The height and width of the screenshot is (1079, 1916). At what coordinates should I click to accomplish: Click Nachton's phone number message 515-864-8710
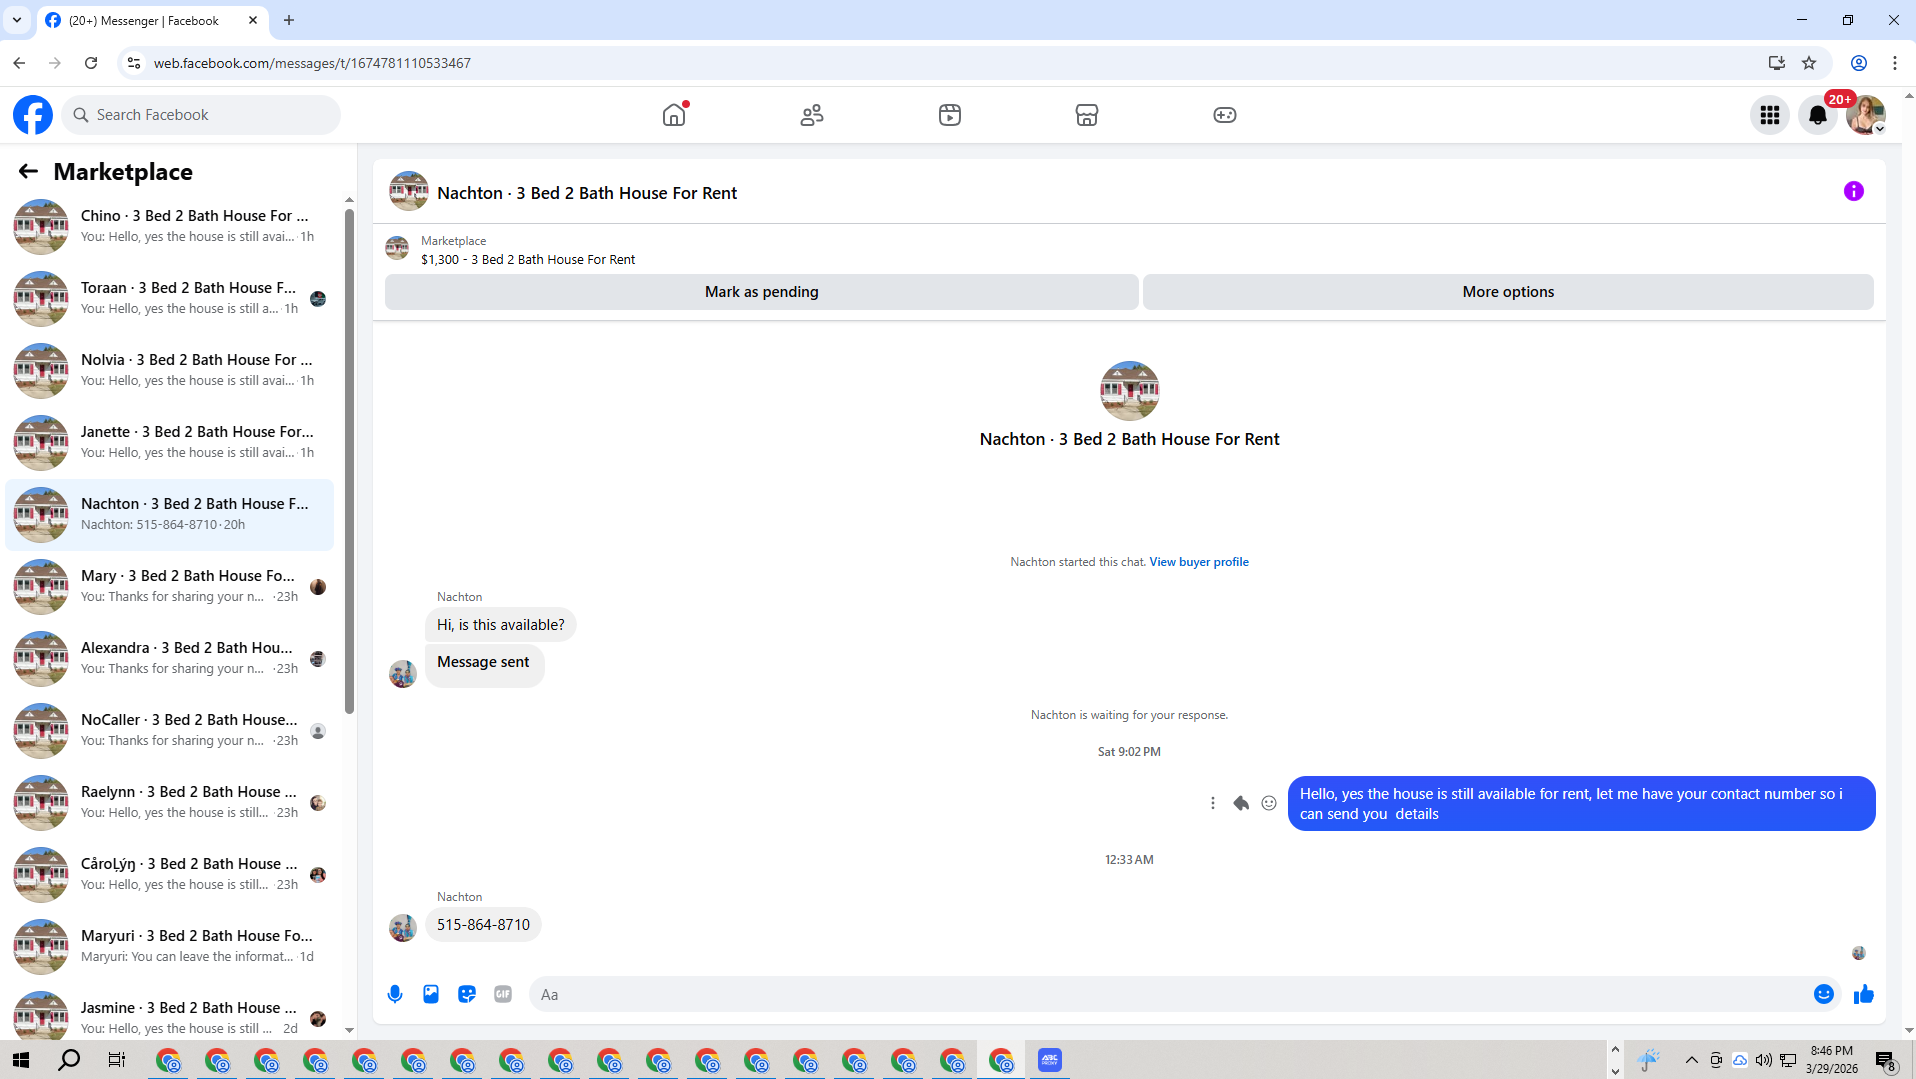pos(483,925)
